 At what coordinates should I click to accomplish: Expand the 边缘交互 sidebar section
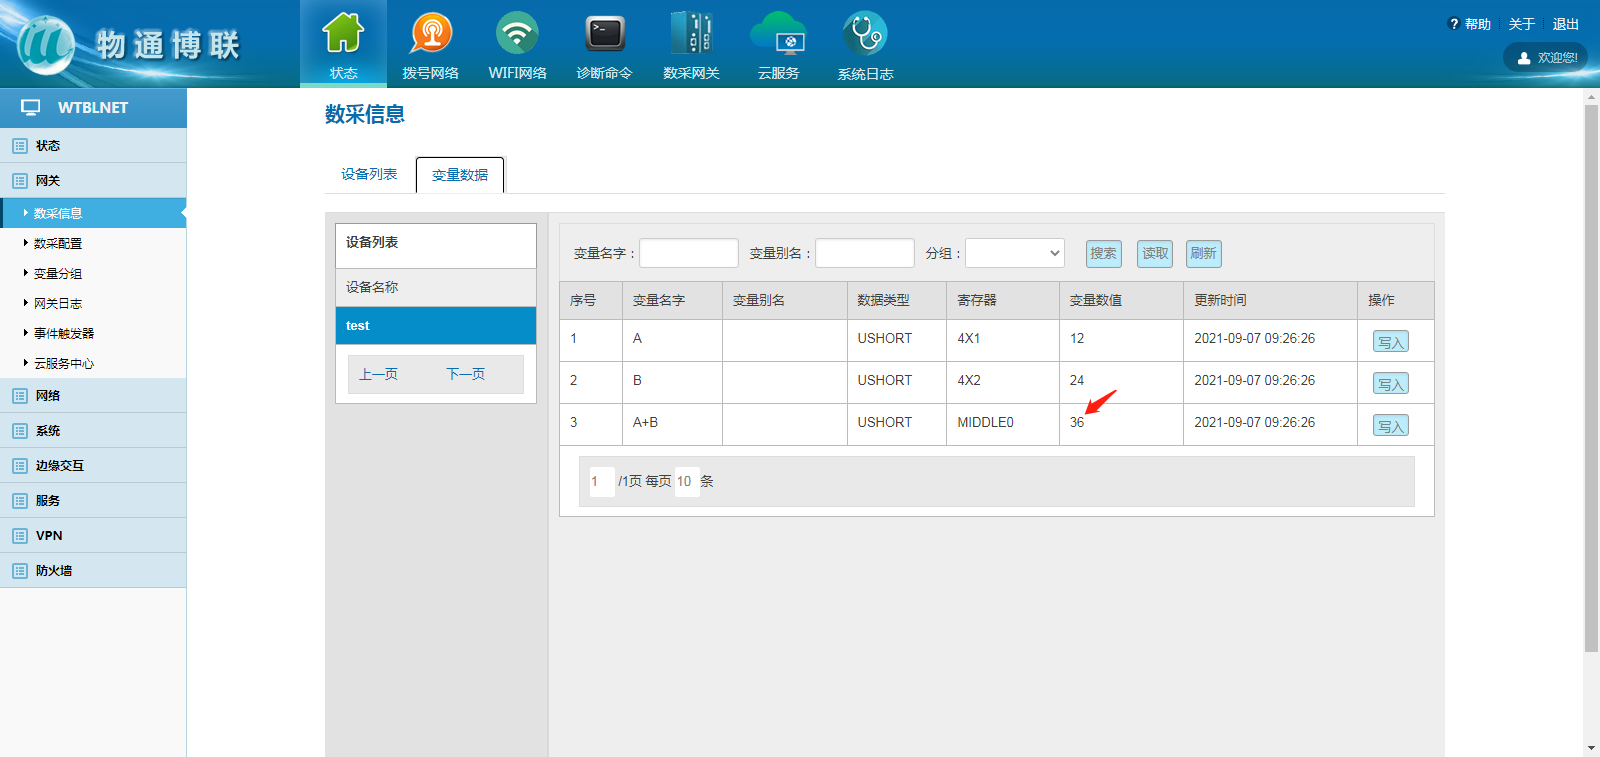point(93,466)
